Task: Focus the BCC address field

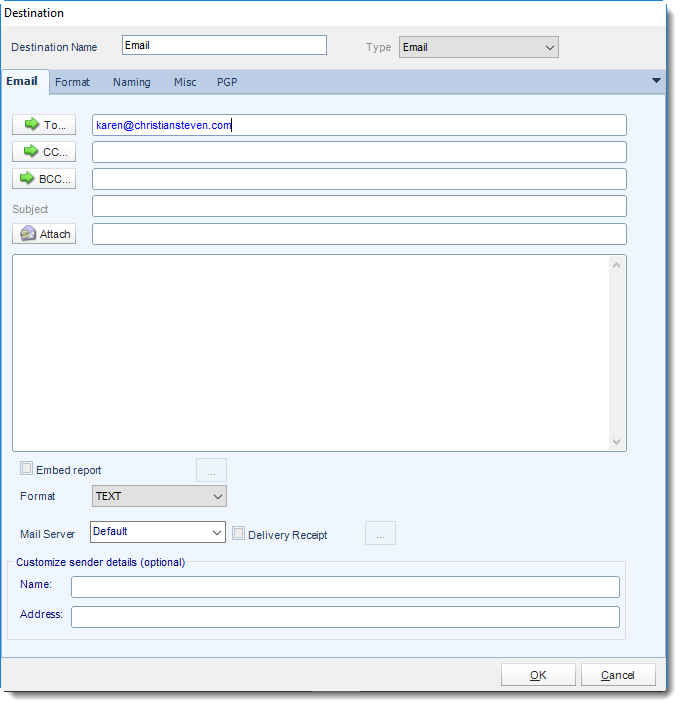Action: 359,179
